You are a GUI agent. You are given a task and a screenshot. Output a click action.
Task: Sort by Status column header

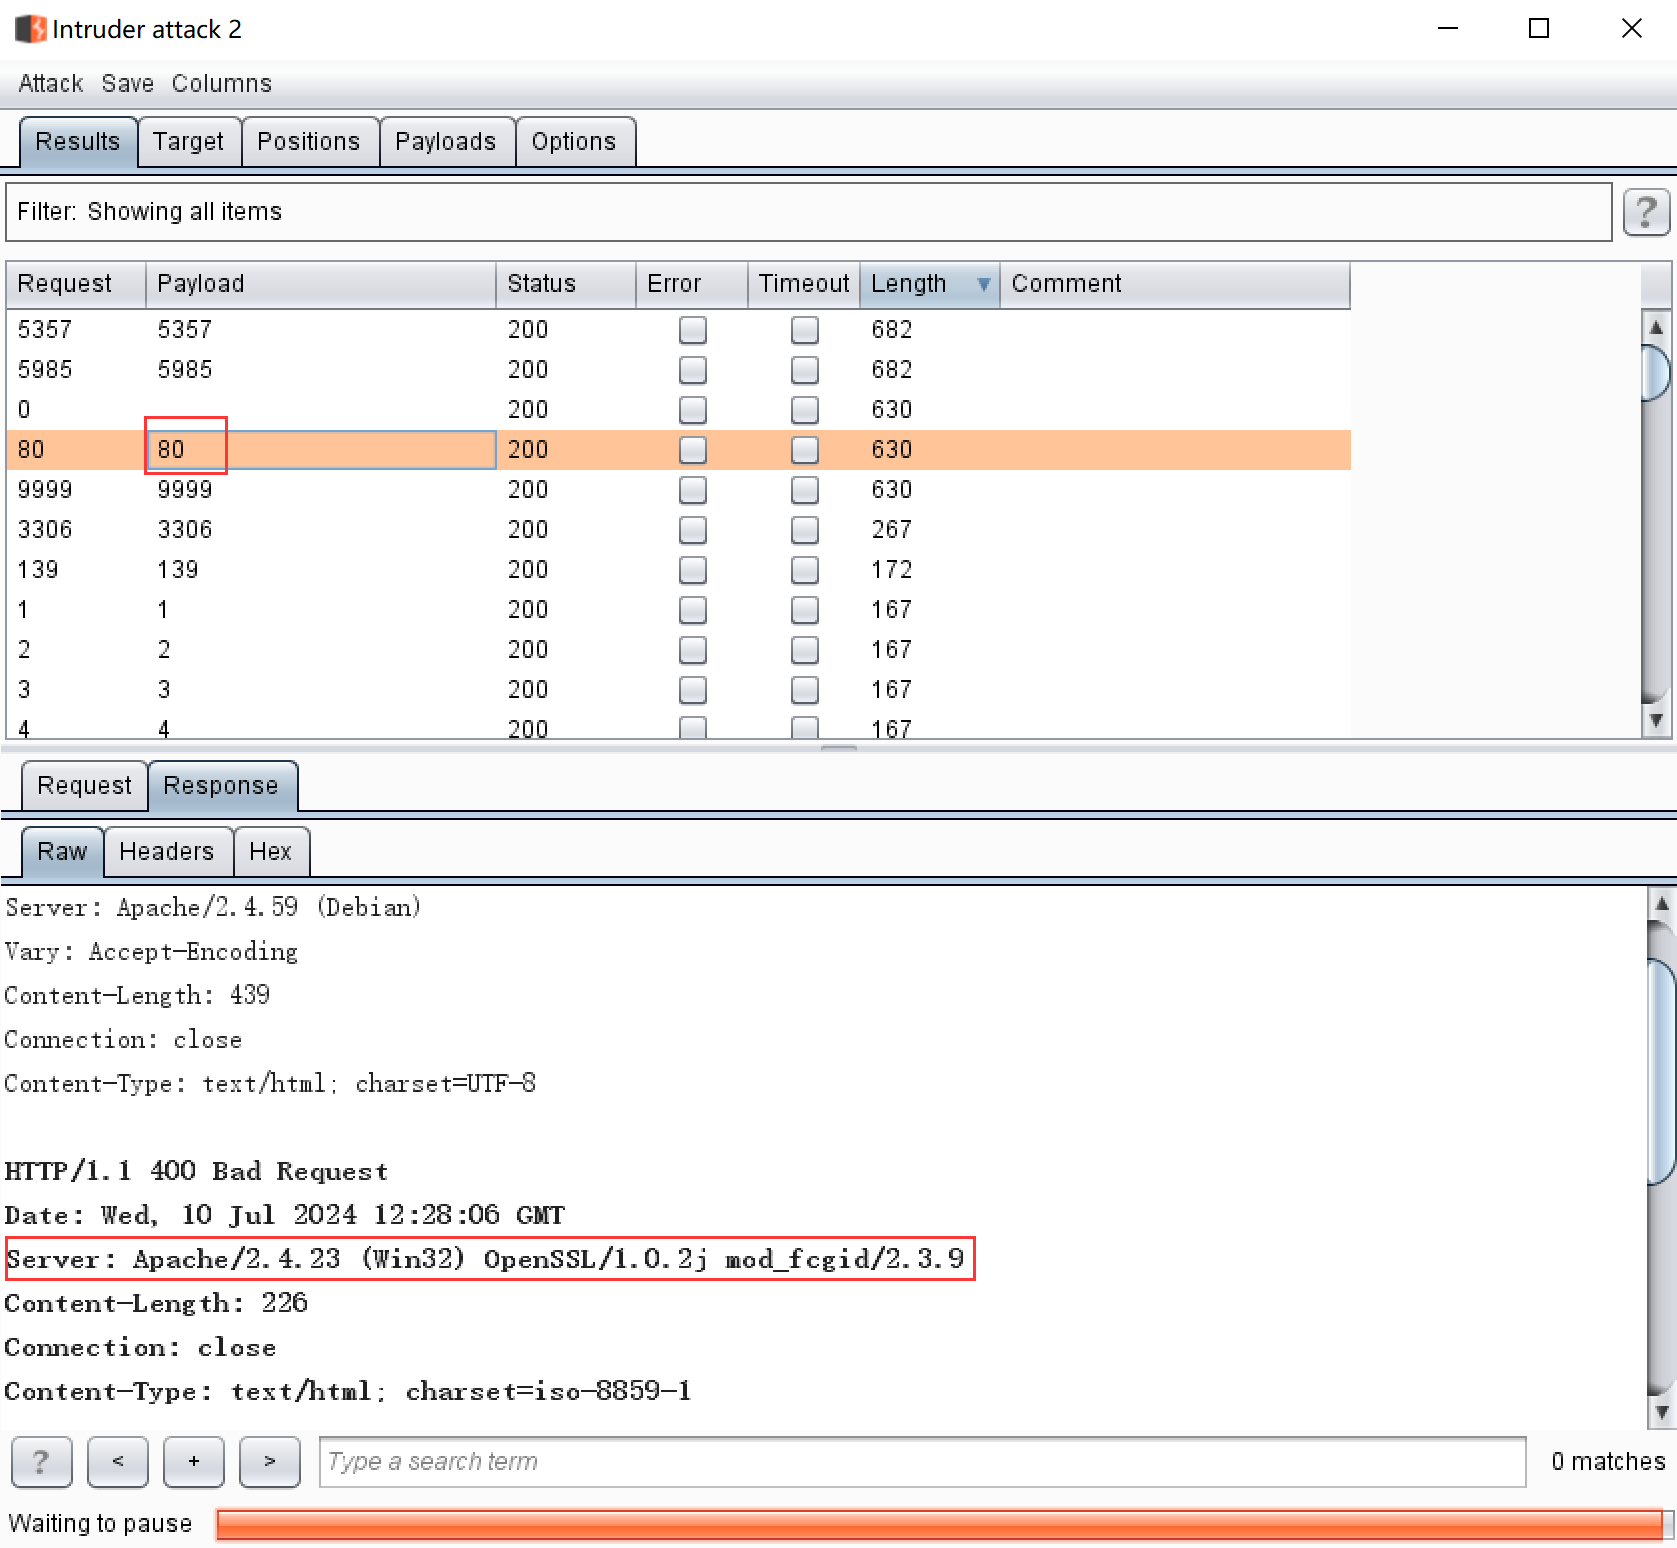point(566,284)
